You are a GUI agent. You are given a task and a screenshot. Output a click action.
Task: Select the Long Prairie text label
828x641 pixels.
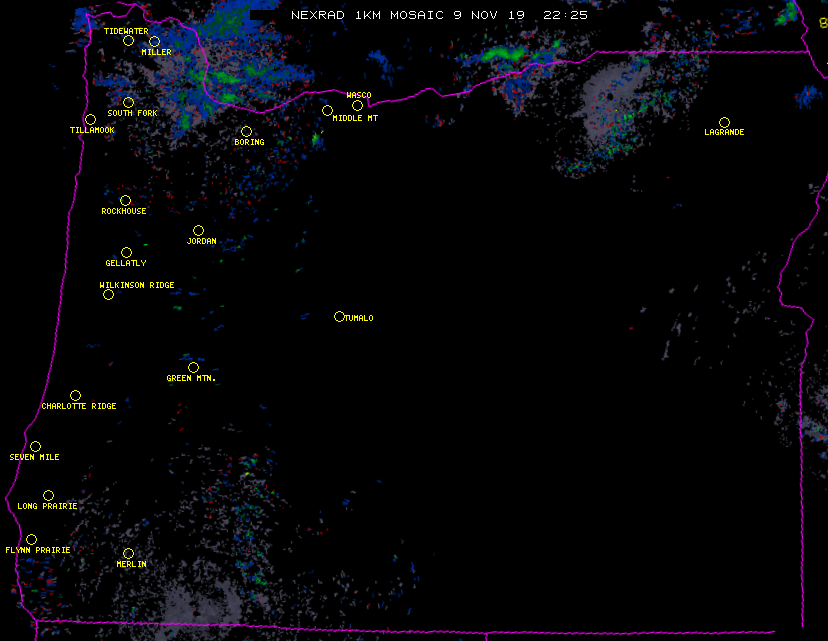[x=47, y=507]
